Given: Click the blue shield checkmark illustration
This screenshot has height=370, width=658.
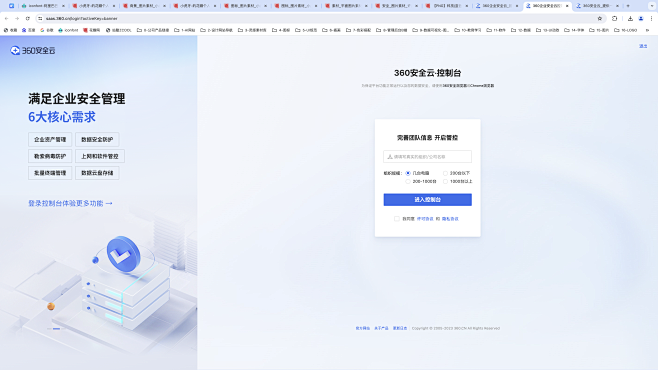Looking at the screenshot, I should click(x=123, y=254).
